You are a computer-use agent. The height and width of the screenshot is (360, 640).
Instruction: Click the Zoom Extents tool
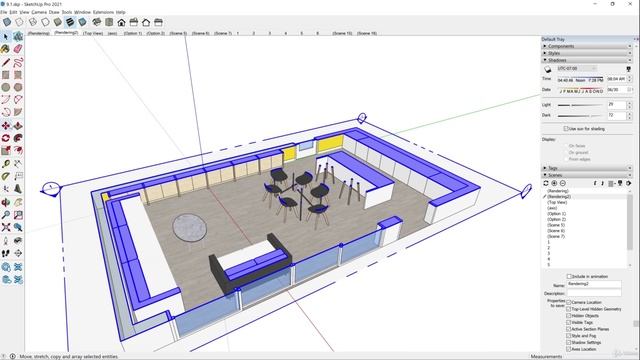[6, 227]
